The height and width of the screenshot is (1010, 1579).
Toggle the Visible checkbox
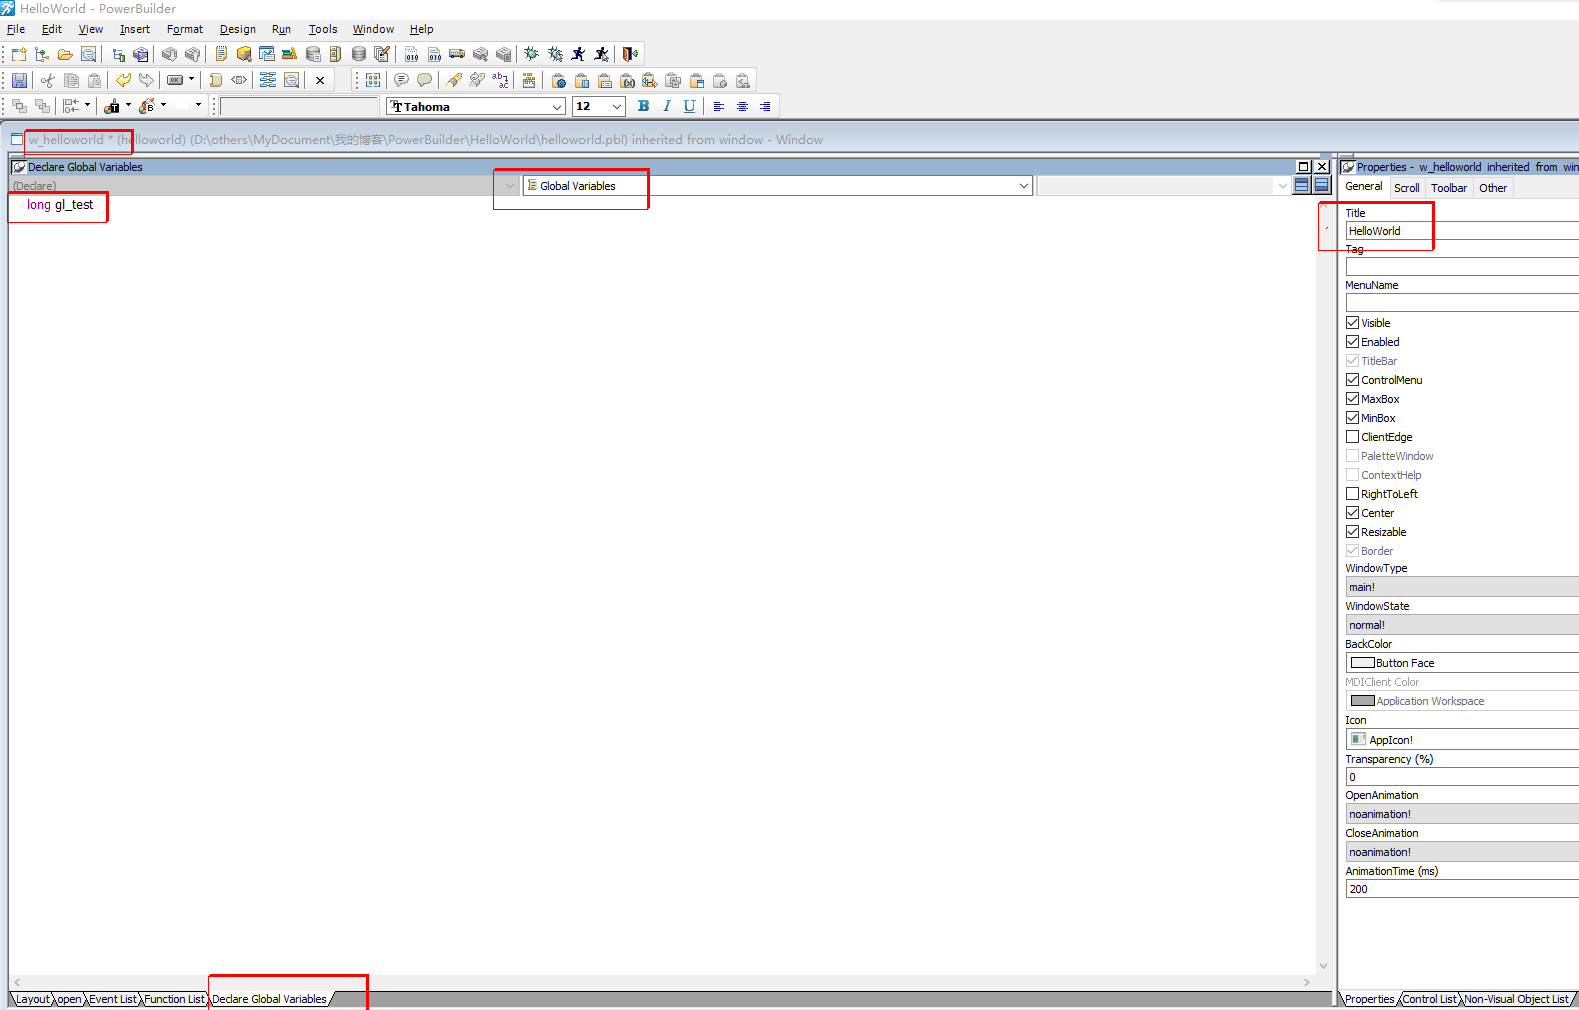pos(1352,323)
